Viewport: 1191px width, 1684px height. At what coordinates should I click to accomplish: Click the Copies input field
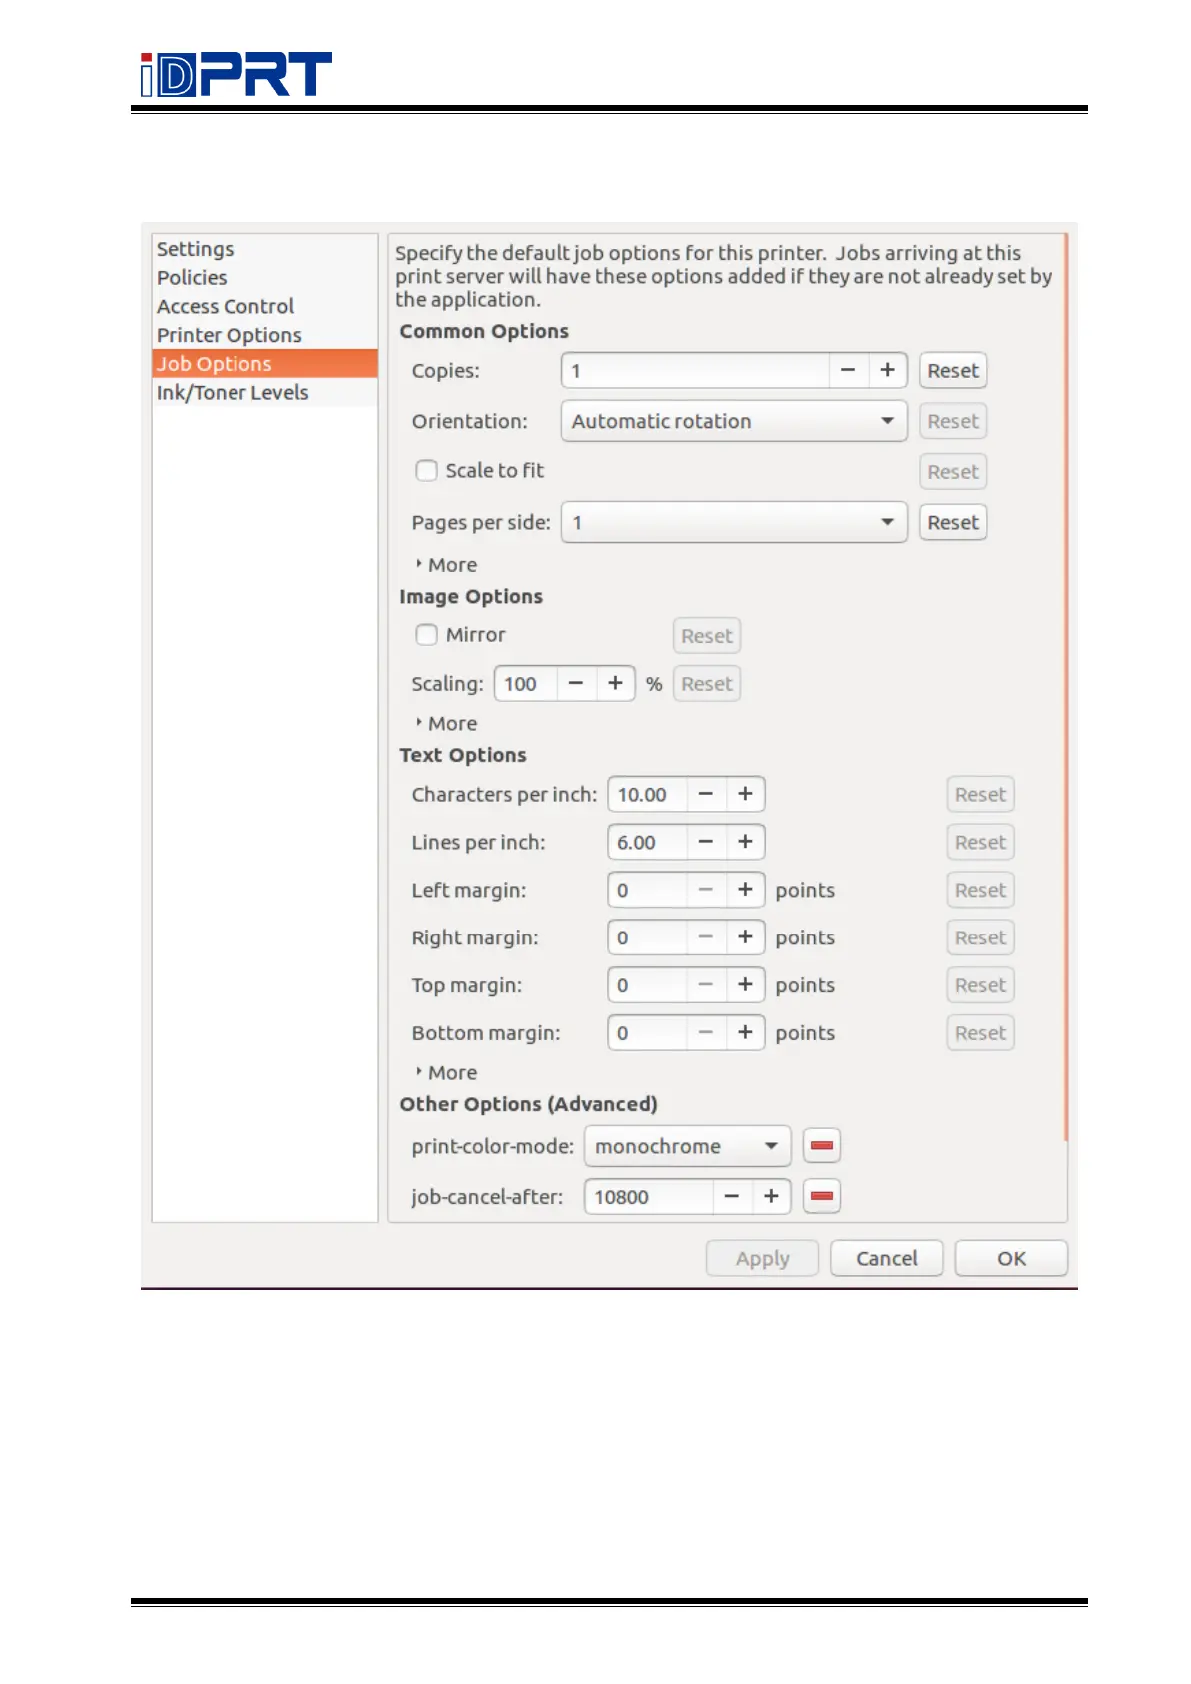coord(695,370)
